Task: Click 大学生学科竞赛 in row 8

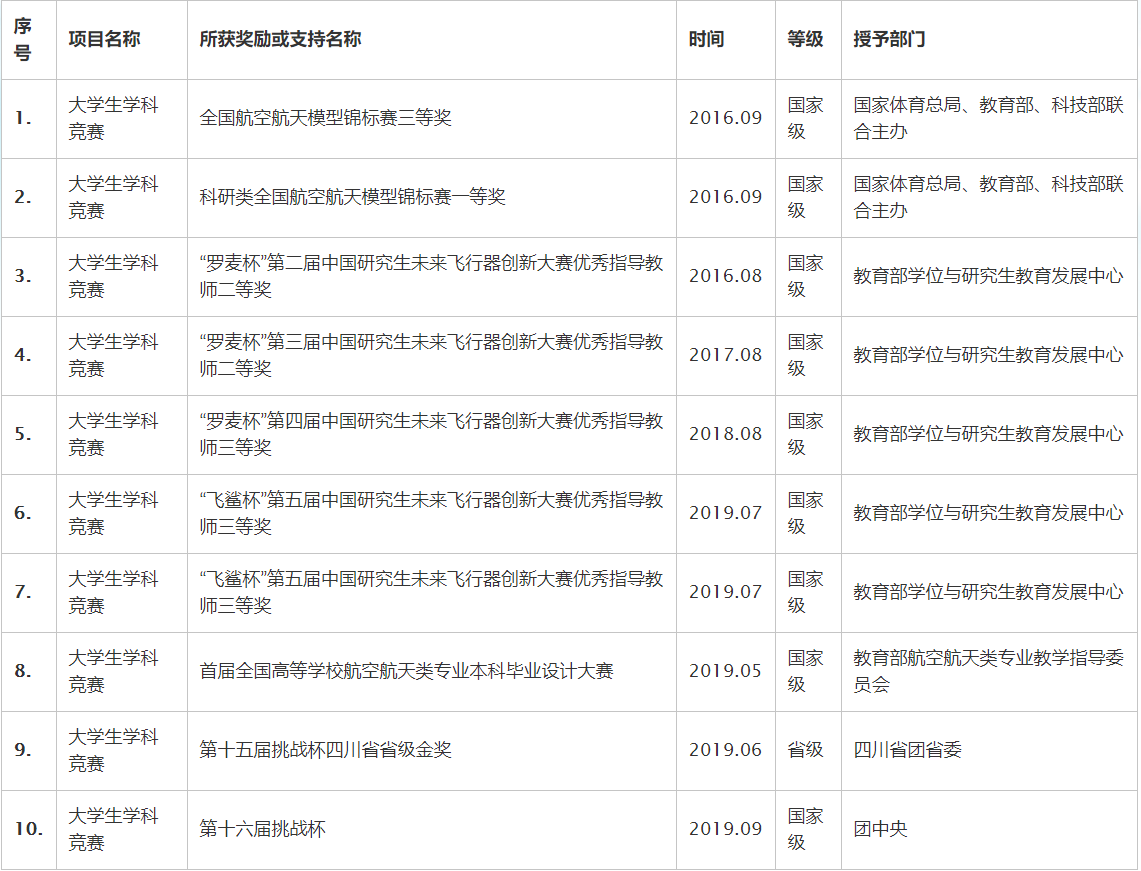Action: click(x=122, y=672)
